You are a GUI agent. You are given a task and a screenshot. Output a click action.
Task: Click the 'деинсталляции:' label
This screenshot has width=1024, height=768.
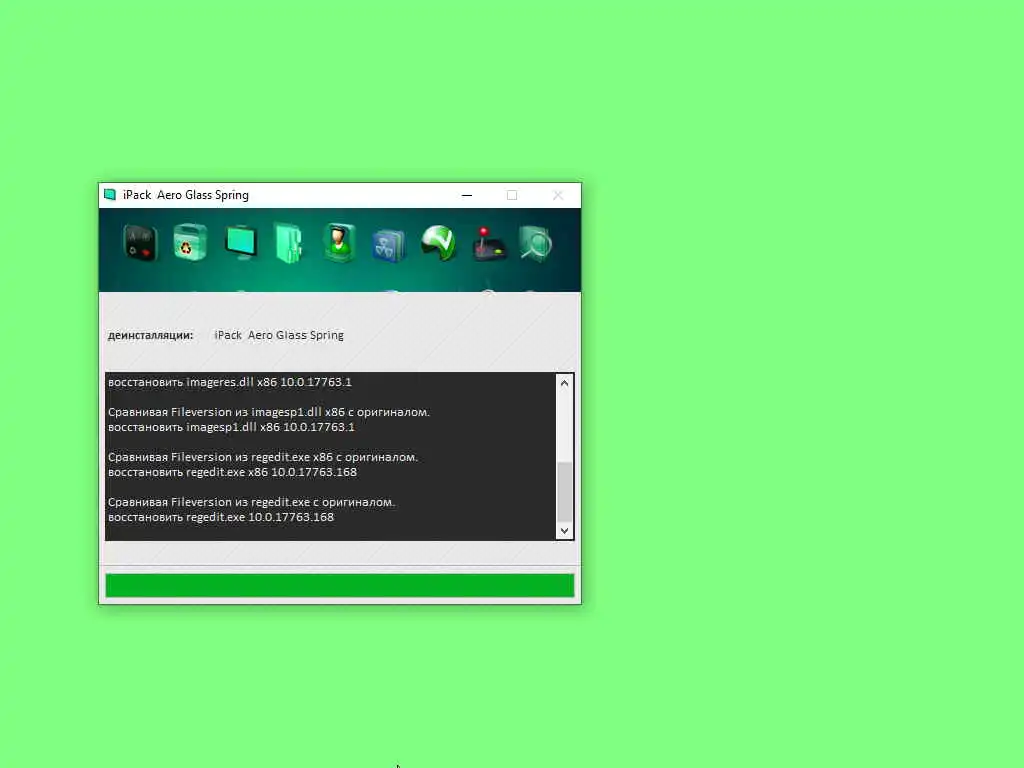(151, 336)
